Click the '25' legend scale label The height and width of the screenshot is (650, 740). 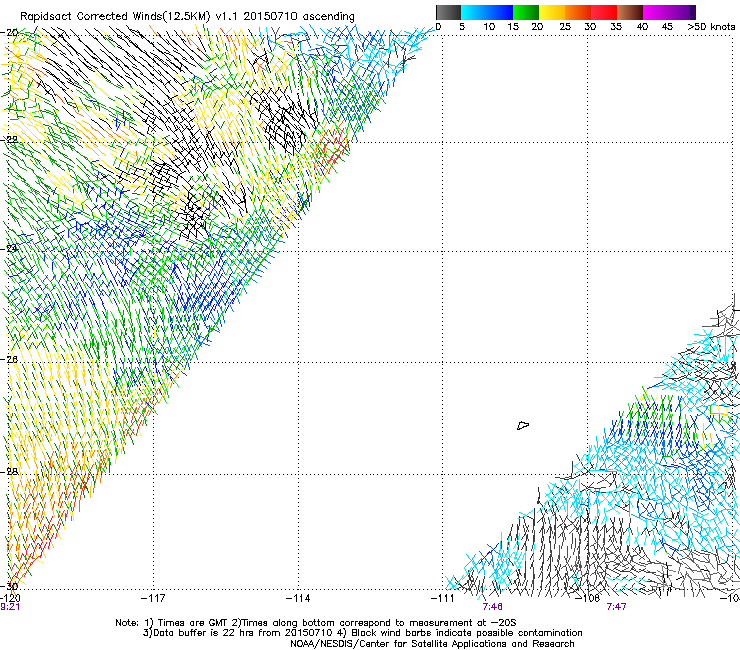pos(565,26)
